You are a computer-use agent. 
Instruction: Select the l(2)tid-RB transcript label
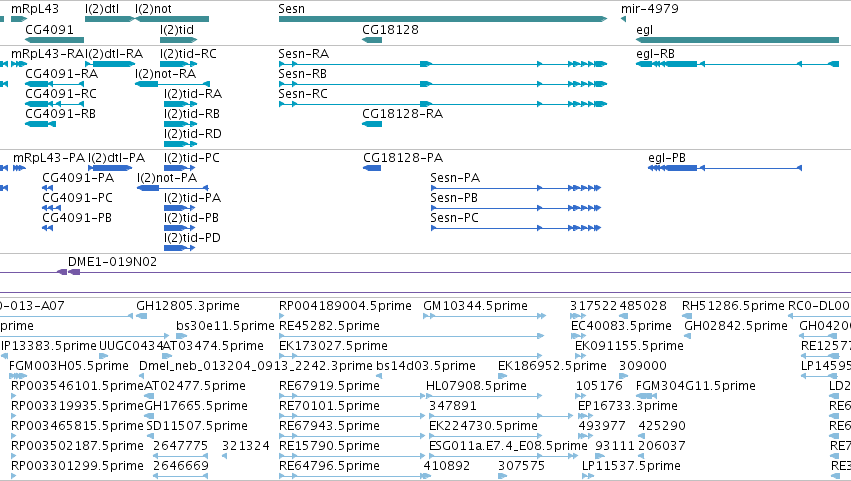[192, 114]
